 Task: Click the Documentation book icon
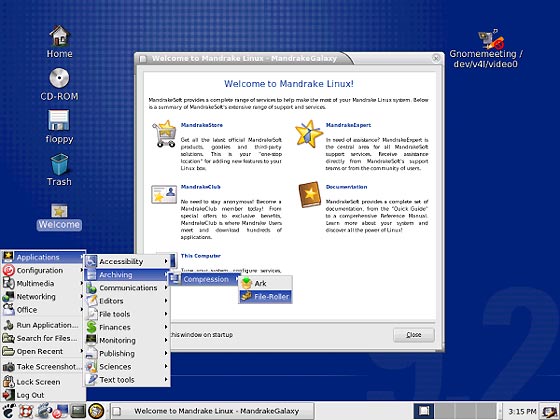(x=310, y=195)
